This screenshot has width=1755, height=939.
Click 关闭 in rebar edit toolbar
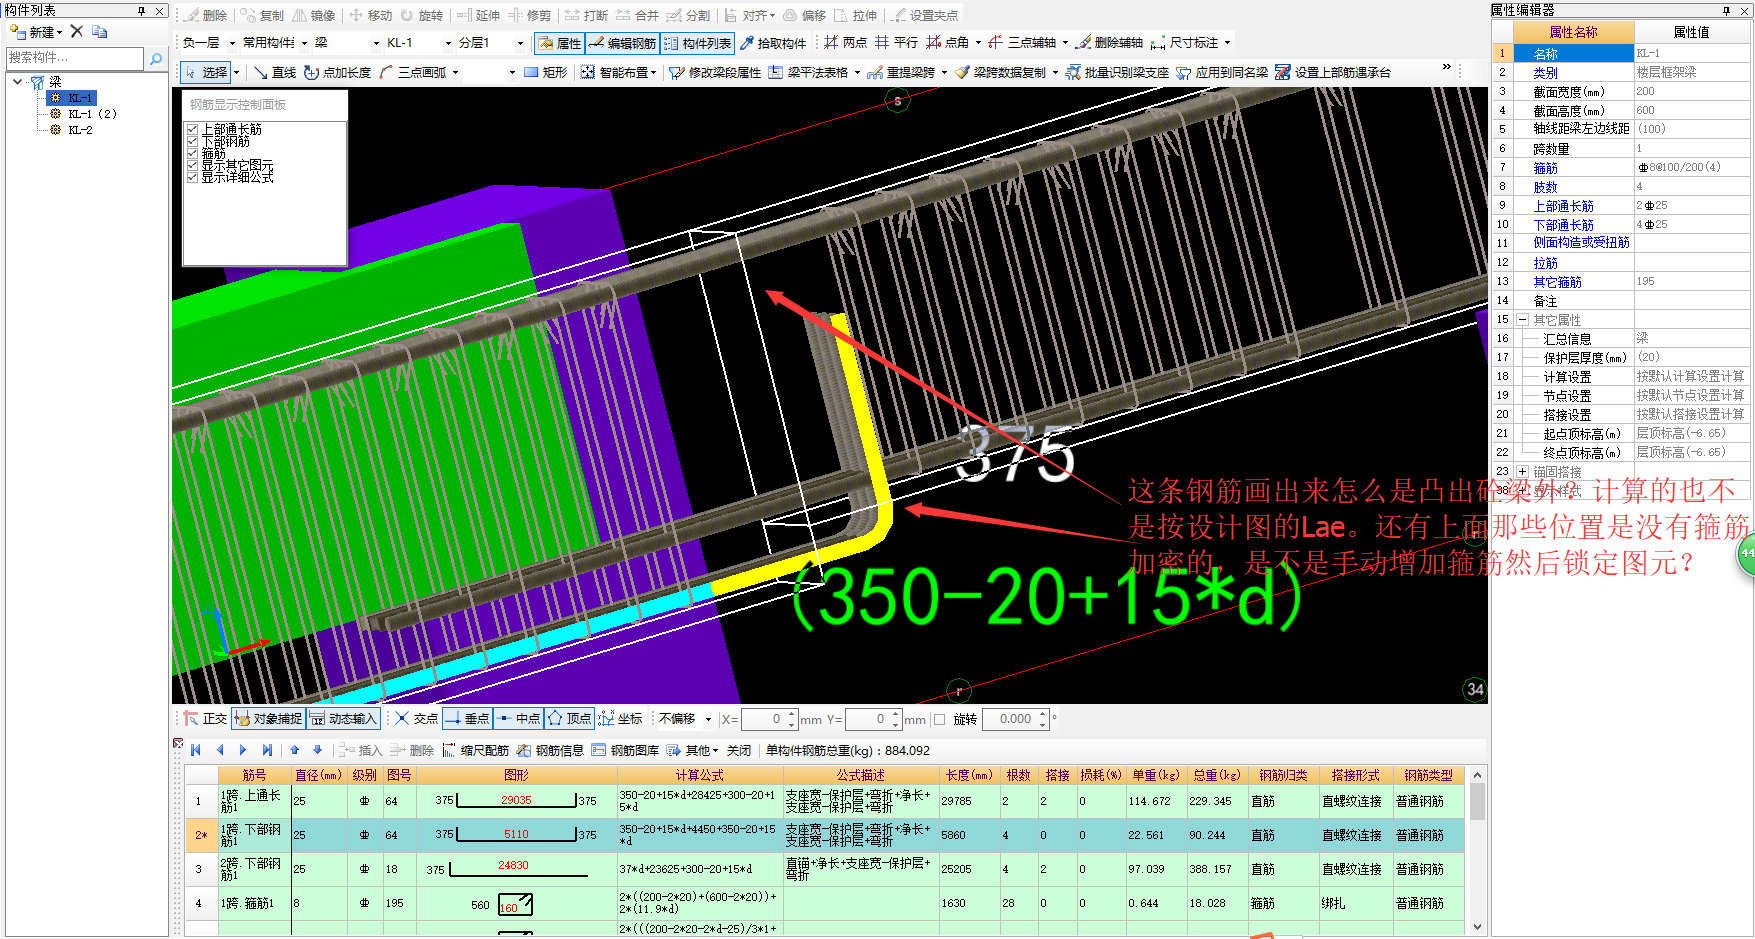(738, 750)
